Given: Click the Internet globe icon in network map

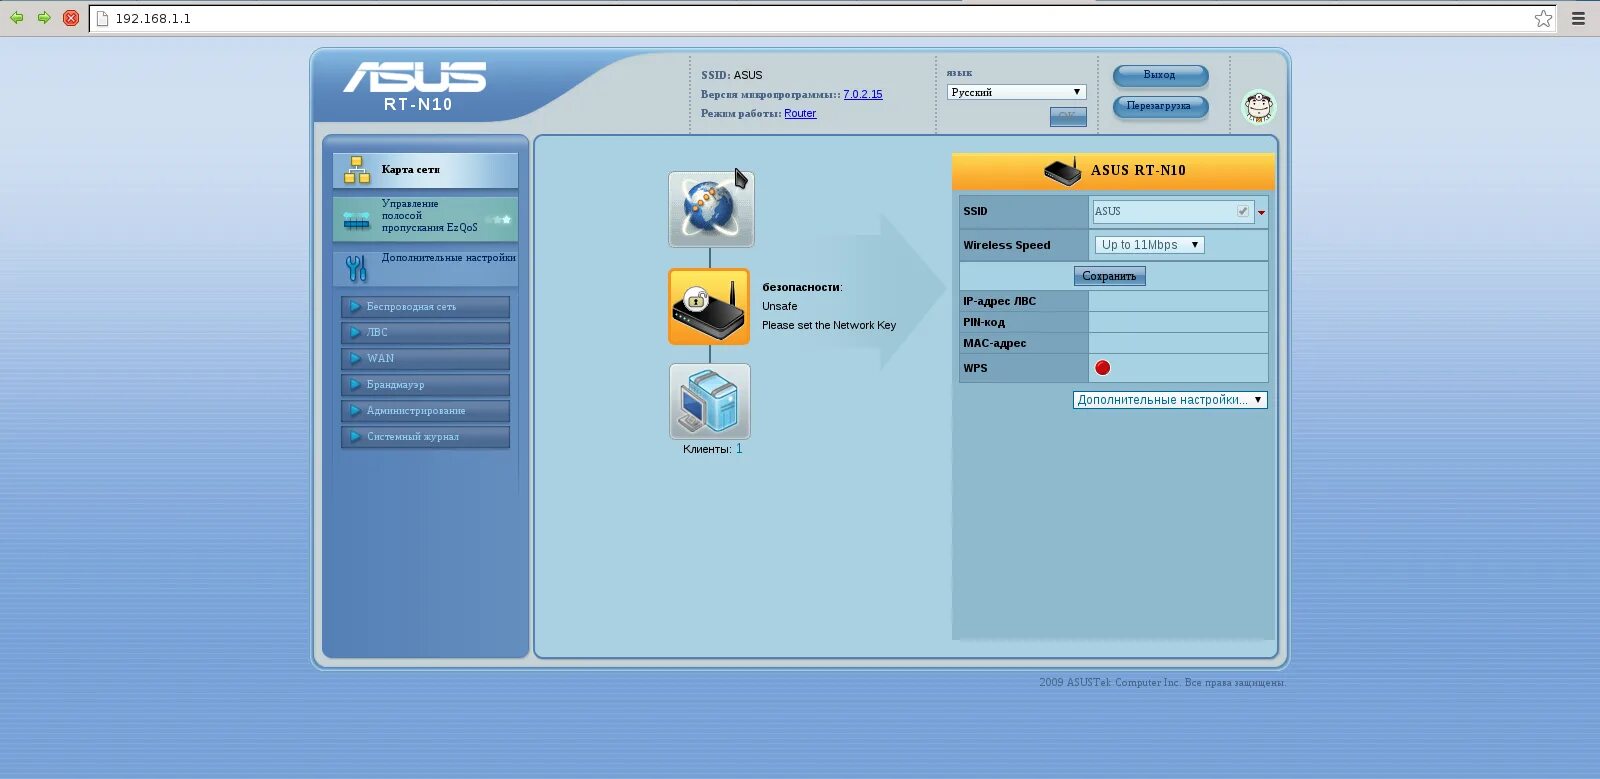Looking at the screenshot, I should click(x=711, y=209).
